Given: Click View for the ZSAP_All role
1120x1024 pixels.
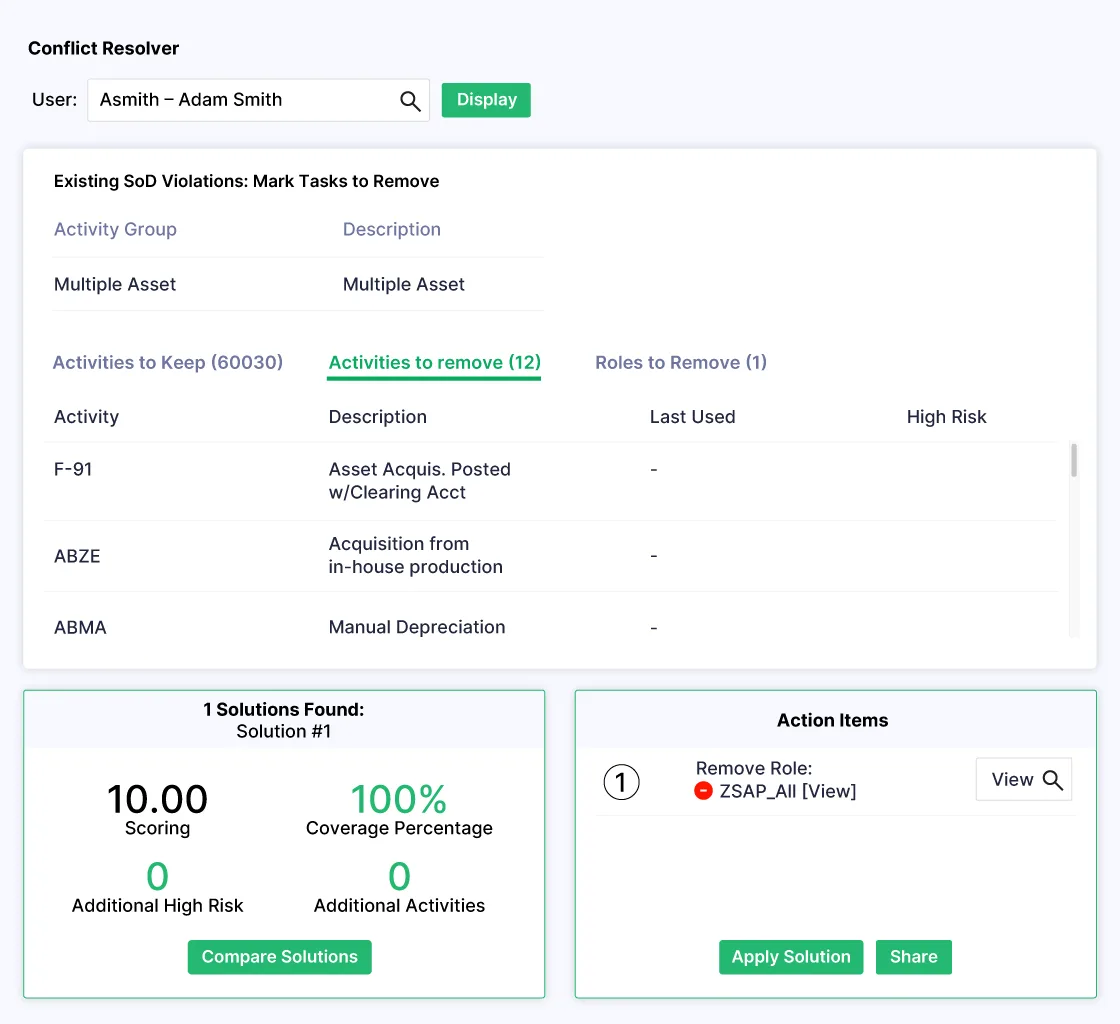Looking at the screenshot, I should (1023, 779).
